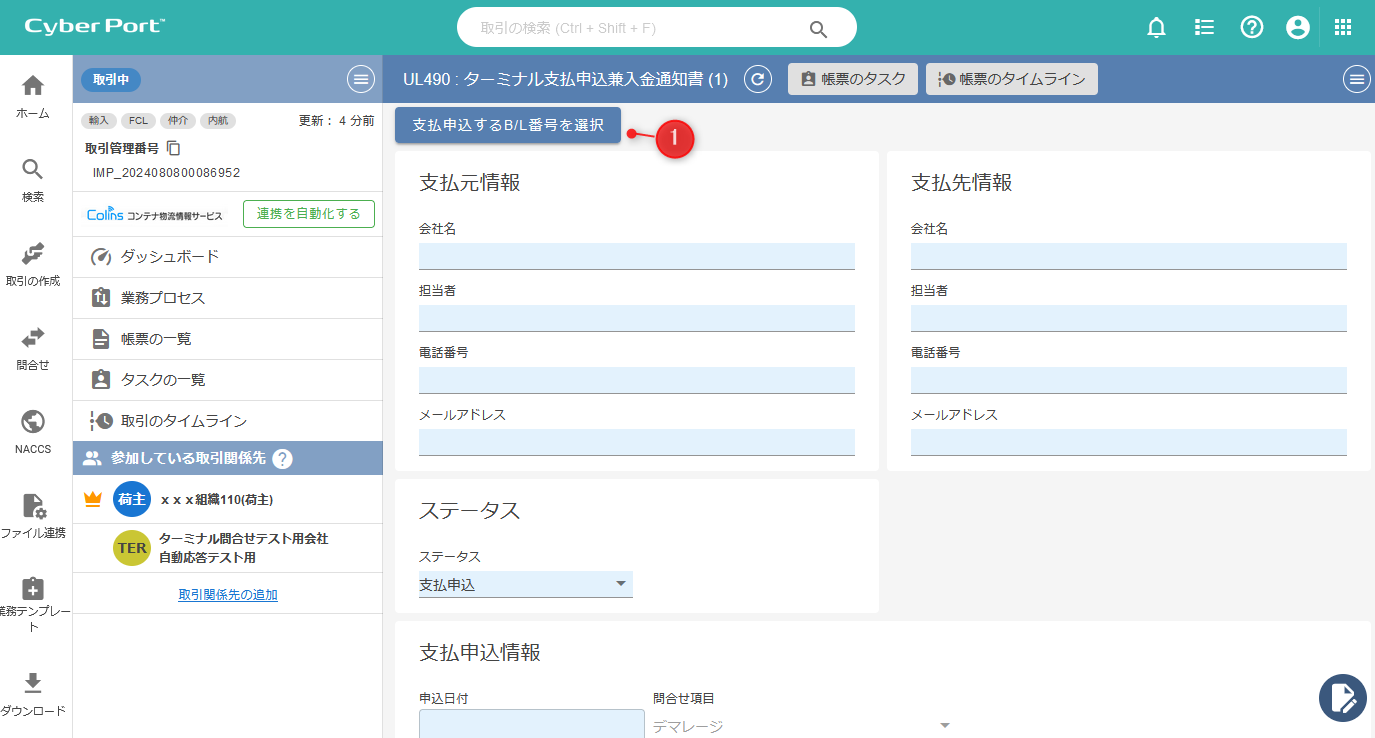Click help icon next to 参加している取引関係先
The image size is (1375, 738).
click(x=282, y=458)
